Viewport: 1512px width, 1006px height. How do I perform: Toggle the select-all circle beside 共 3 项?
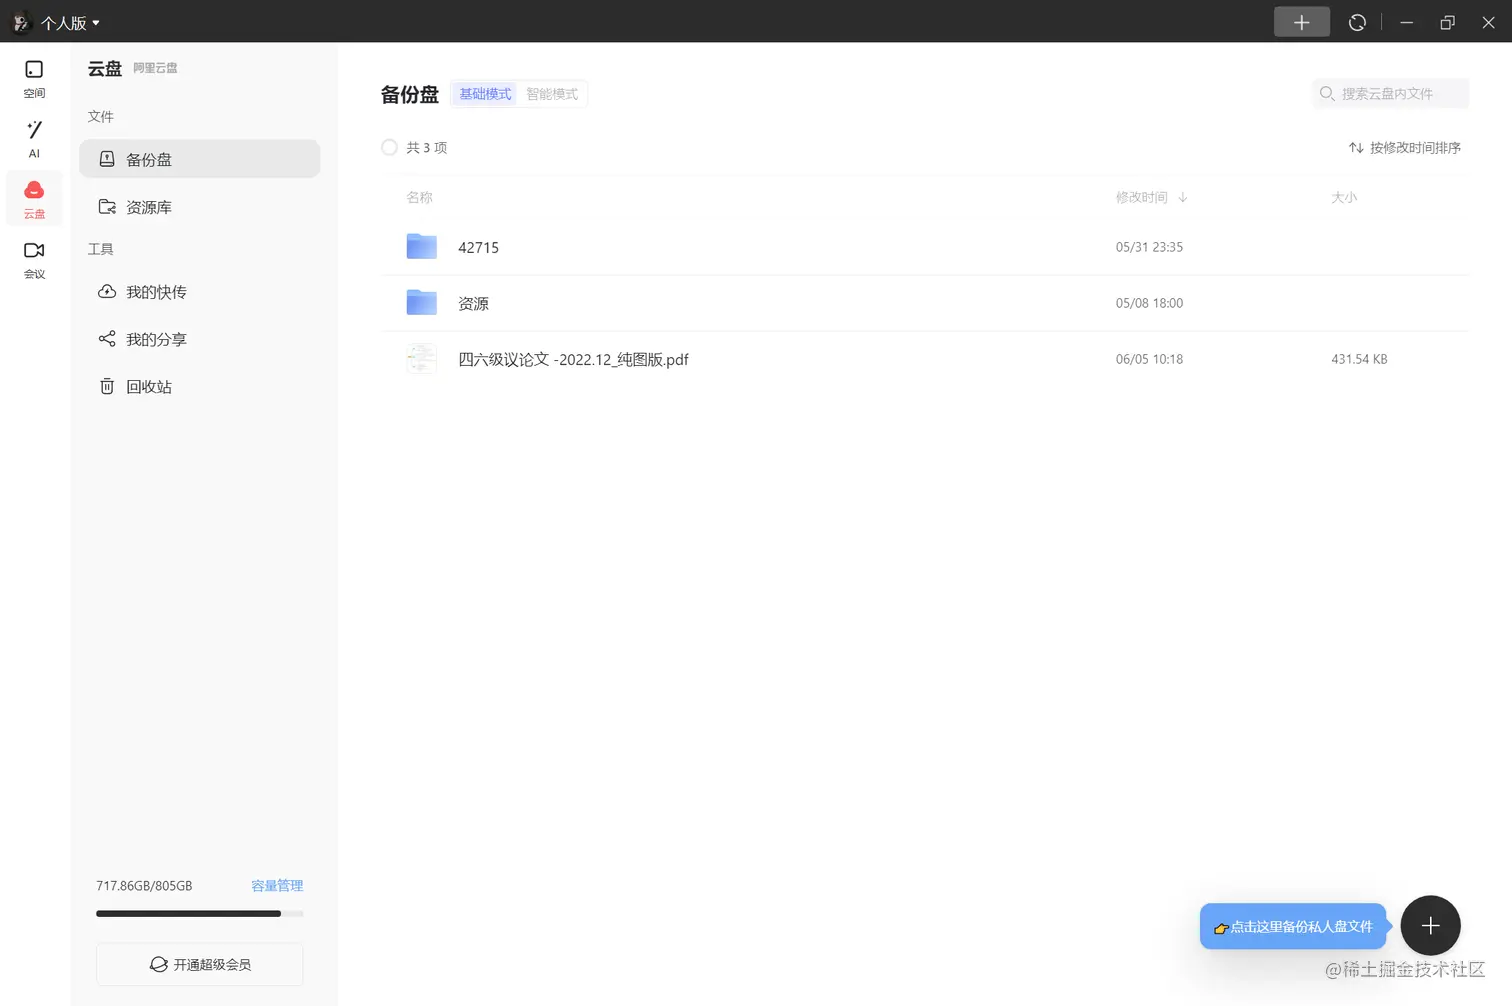tap(389, 147)
